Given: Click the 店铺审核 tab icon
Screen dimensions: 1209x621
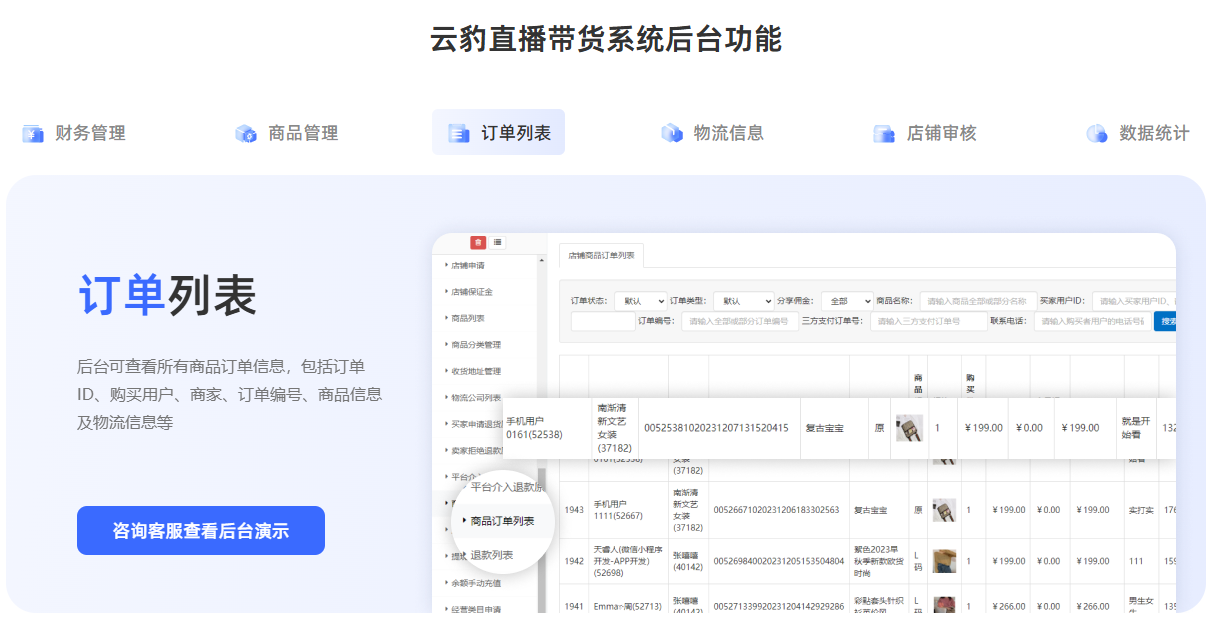Looking at the screenshot, I should pyautogui.click(x=884, y=133).
